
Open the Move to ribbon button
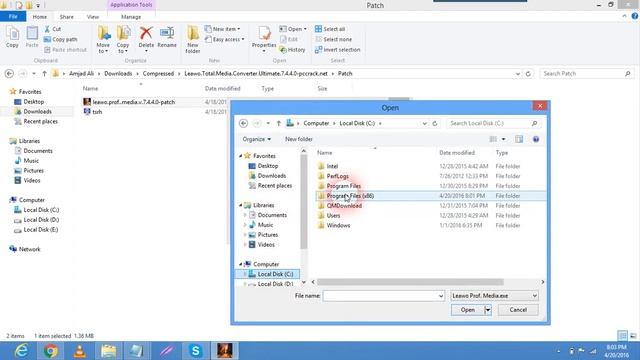tap(103, 40)
